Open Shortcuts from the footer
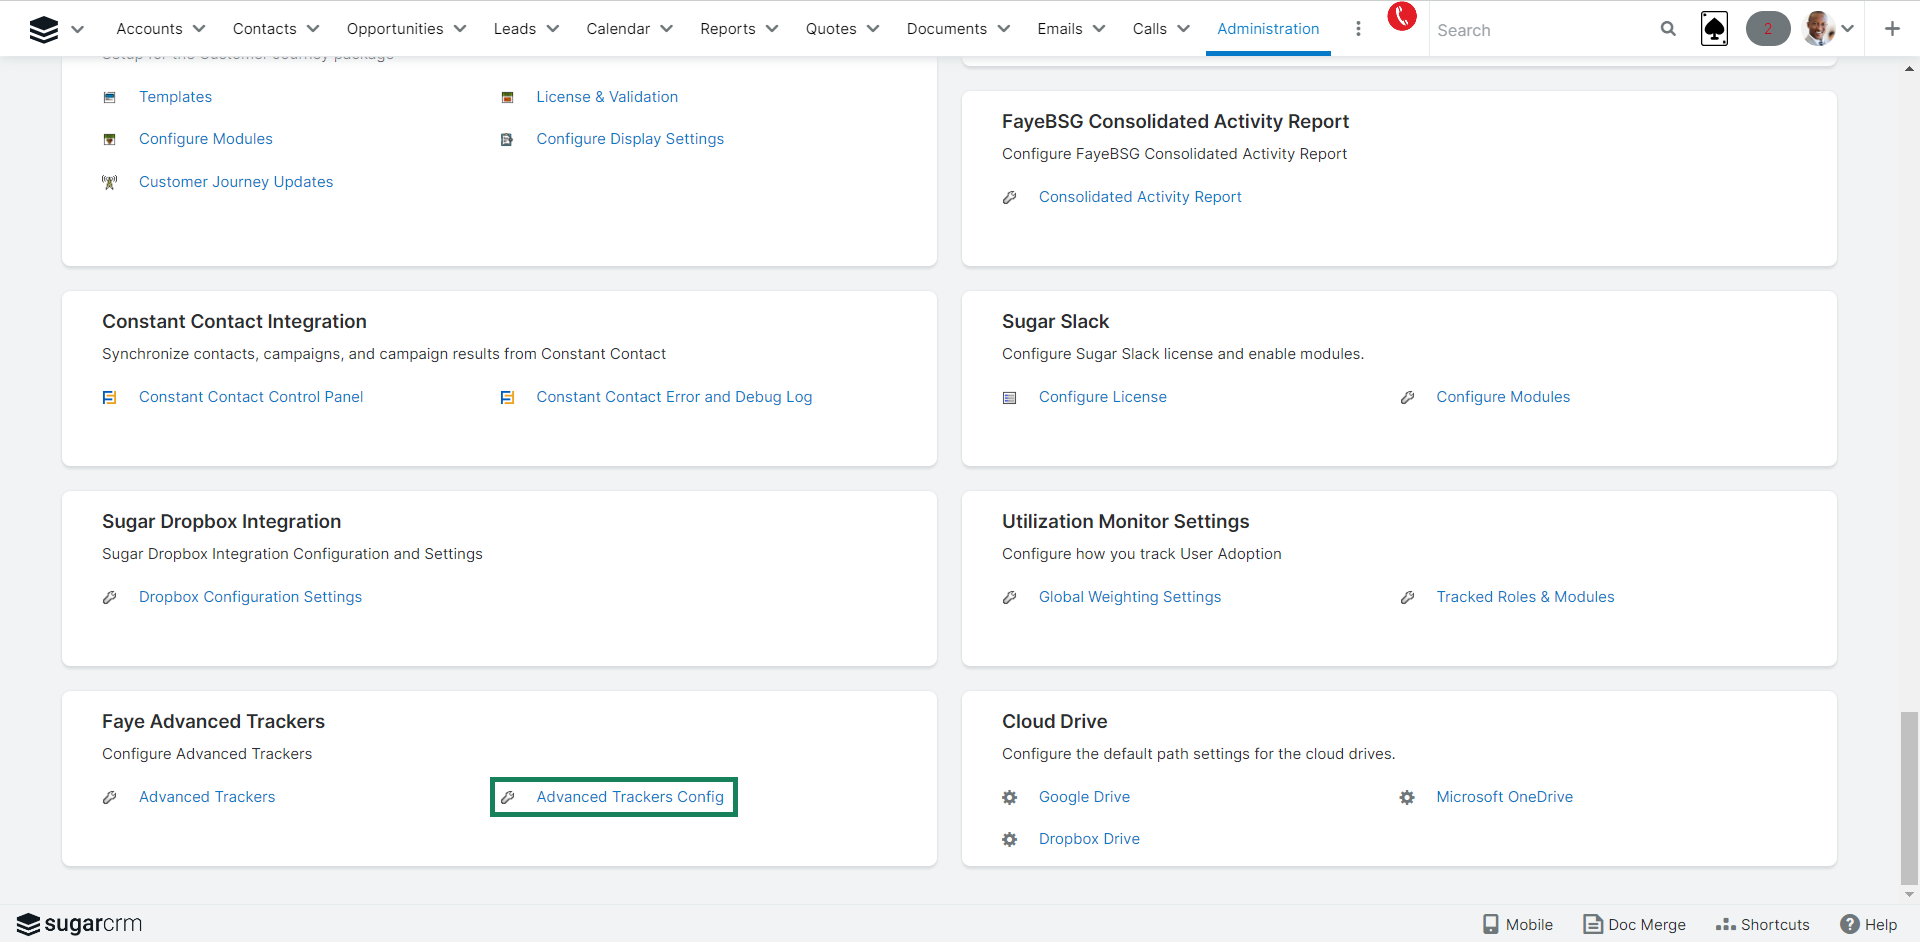The height and width of the screenshot is (942, 1920). point(1762,924)
